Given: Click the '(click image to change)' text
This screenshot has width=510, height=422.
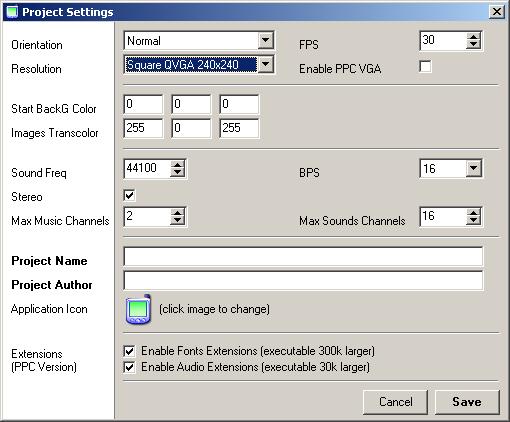Looking at the screenshot, I should tap(214, 309).
